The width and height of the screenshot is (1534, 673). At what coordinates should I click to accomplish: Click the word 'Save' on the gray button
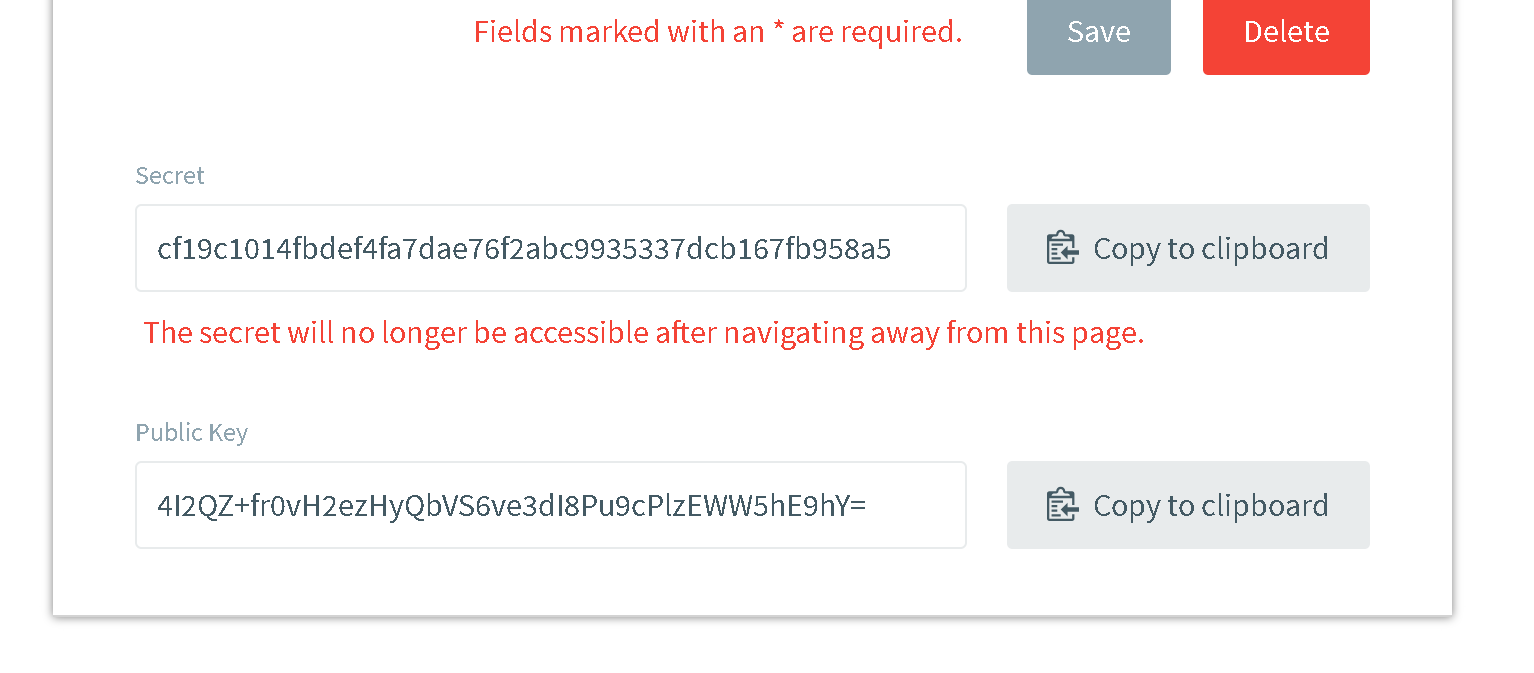pos(1098,32)
